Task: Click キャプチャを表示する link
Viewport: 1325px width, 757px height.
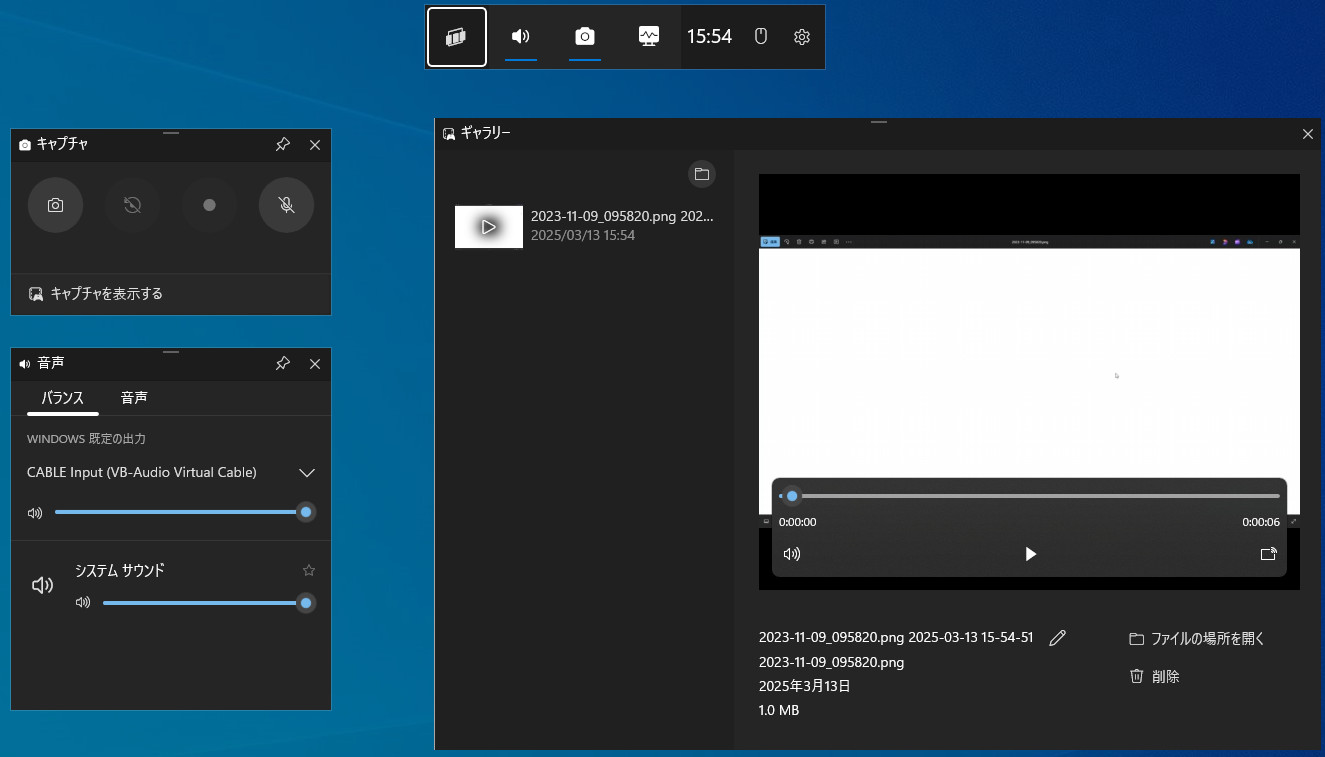Action: [106, 294]
